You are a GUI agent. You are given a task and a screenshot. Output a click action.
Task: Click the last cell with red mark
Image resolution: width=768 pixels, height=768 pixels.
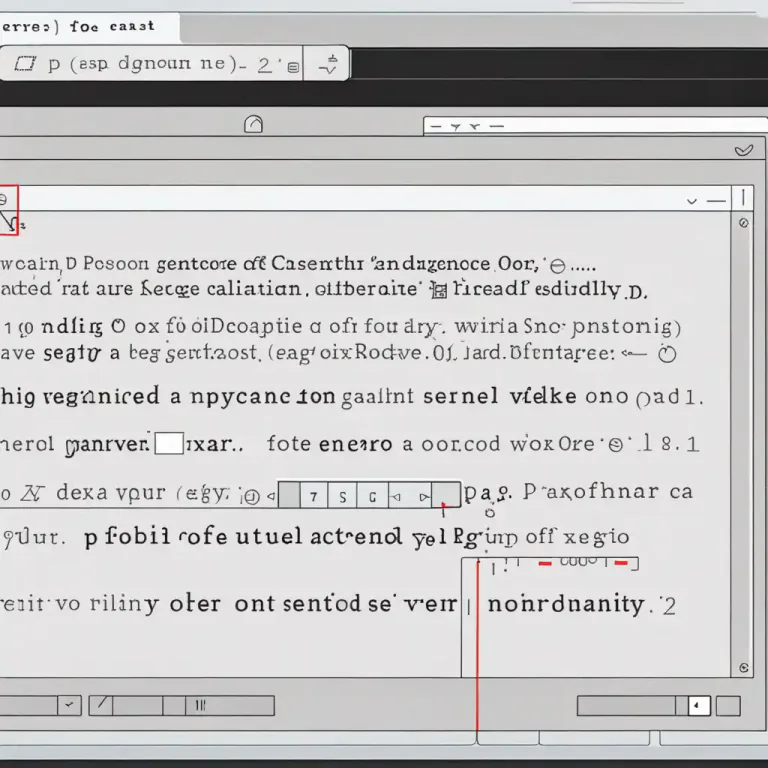[446, 496]
